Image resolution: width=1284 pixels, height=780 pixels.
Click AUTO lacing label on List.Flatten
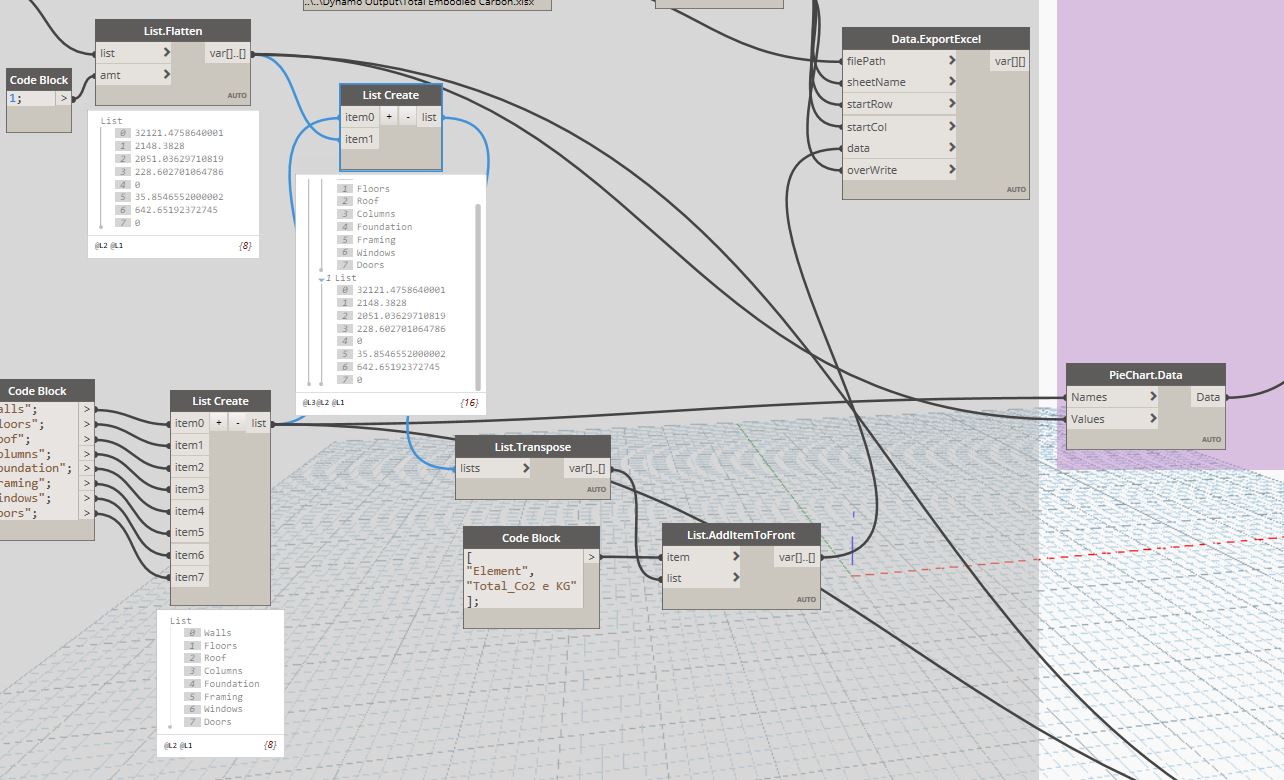point(236,96)
